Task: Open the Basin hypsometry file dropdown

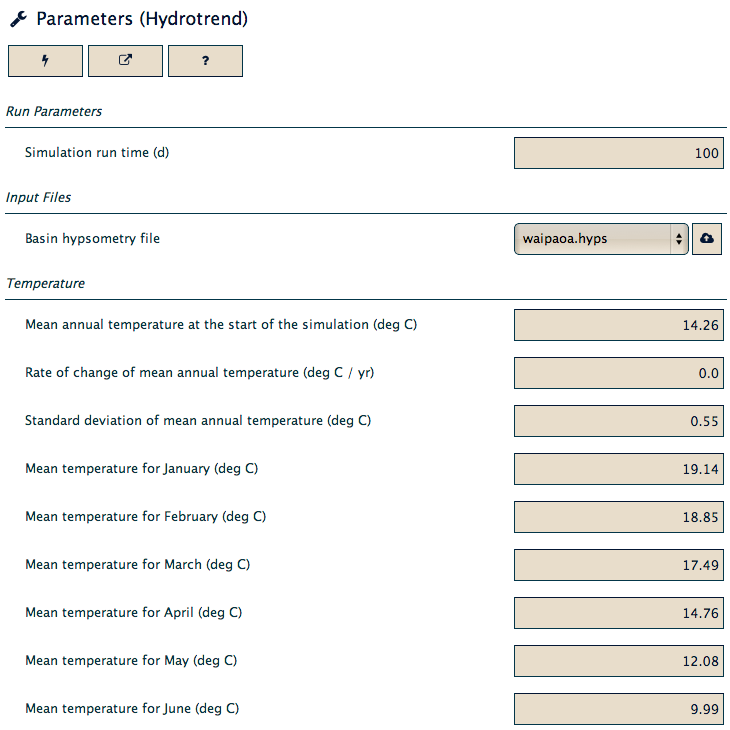Action: [601, 239]
